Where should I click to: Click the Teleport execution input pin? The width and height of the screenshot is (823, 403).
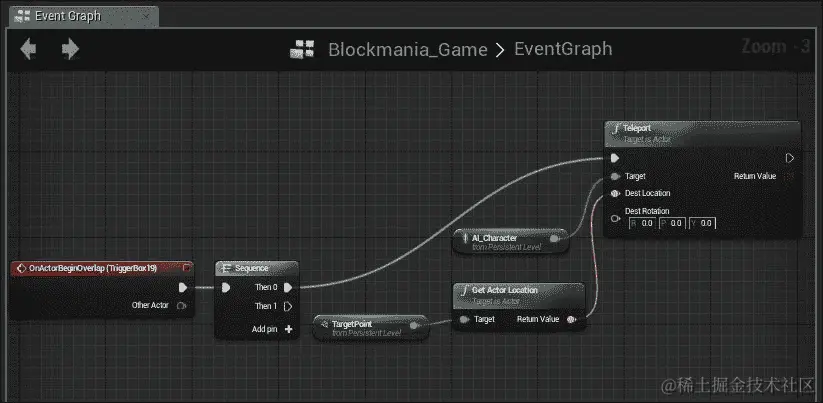click(615, 158)
